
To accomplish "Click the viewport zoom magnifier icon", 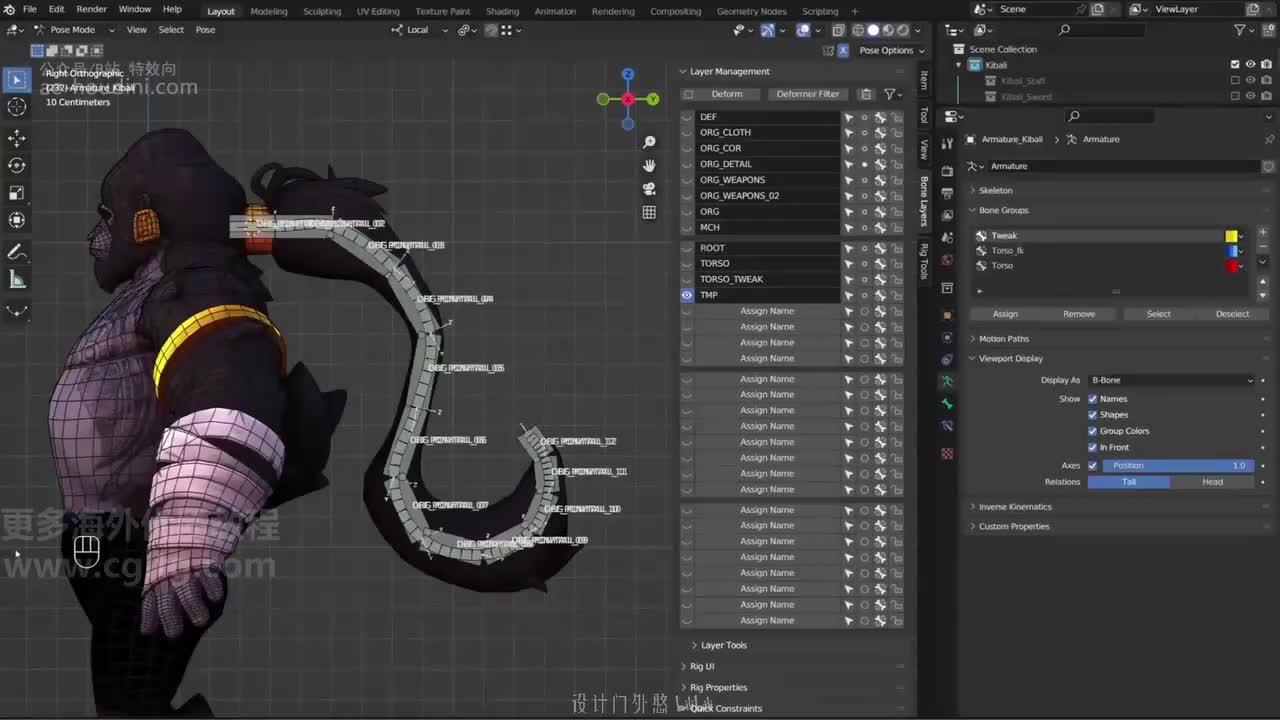I will pyautogui.click(x=649, y=143).
